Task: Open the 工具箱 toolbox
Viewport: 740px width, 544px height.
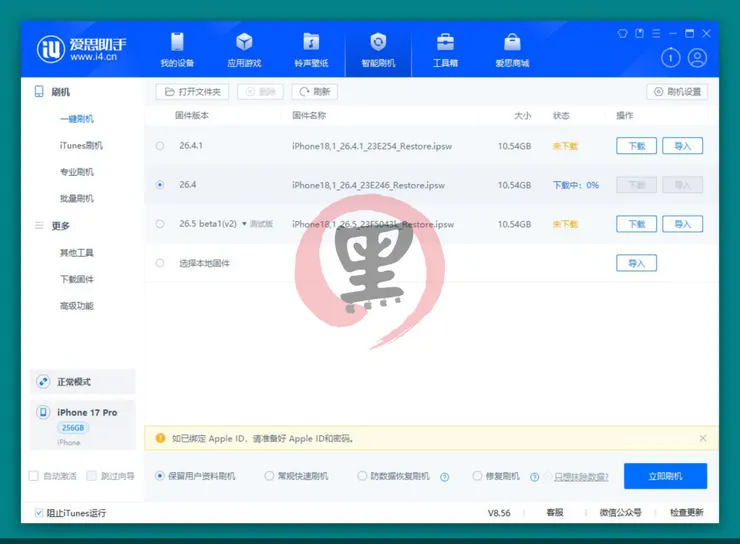Action: [445, 50]
